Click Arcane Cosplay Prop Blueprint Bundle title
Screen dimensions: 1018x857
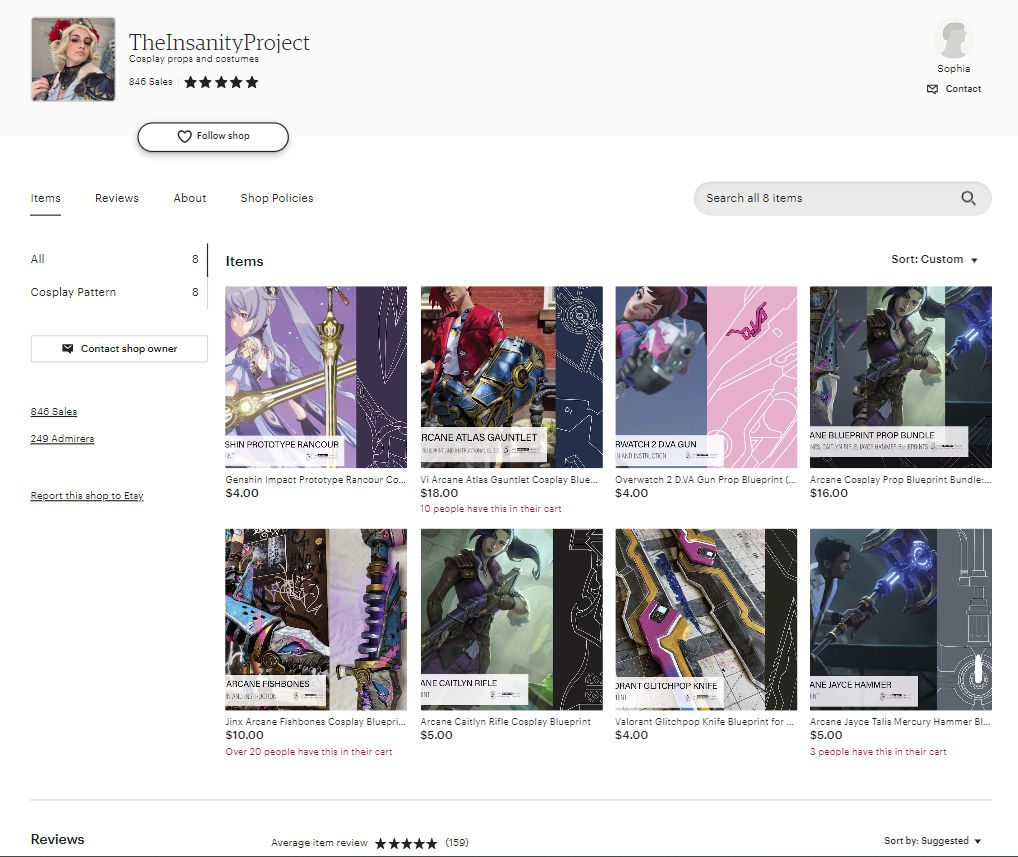(901, 480)
